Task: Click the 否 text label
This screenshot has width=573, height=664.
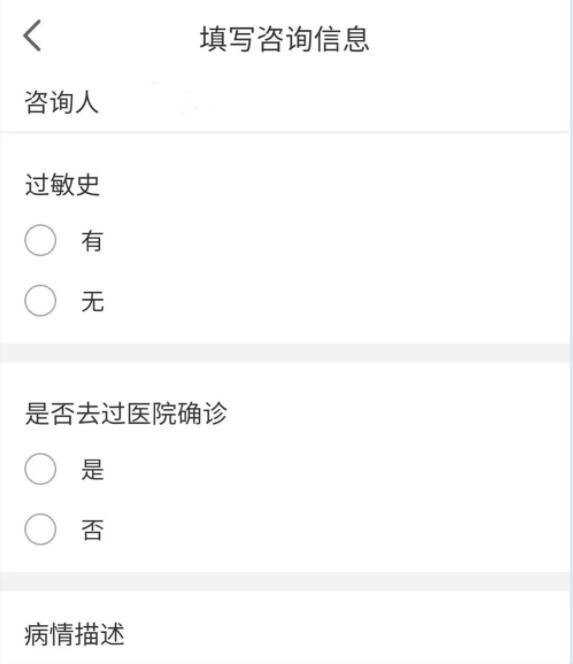Action: point(92,530)
